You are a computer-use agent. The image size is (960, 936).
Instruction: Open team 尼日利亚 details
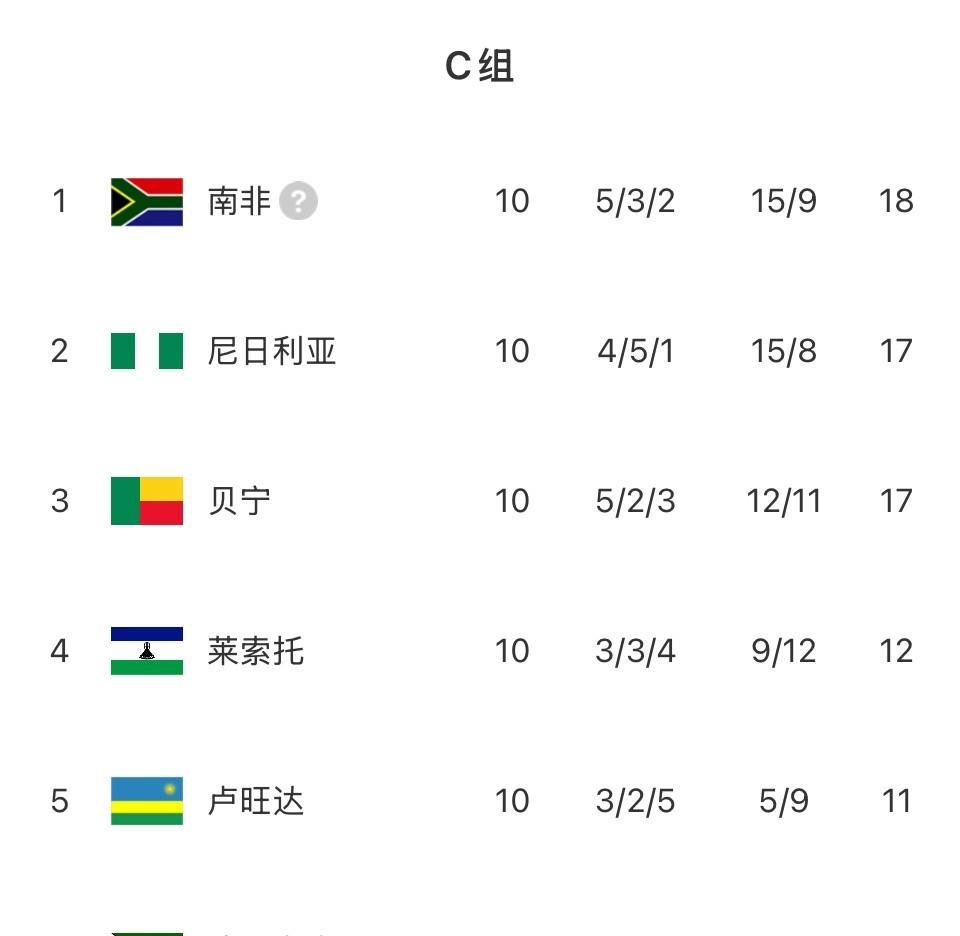click(x=272, y=351)
